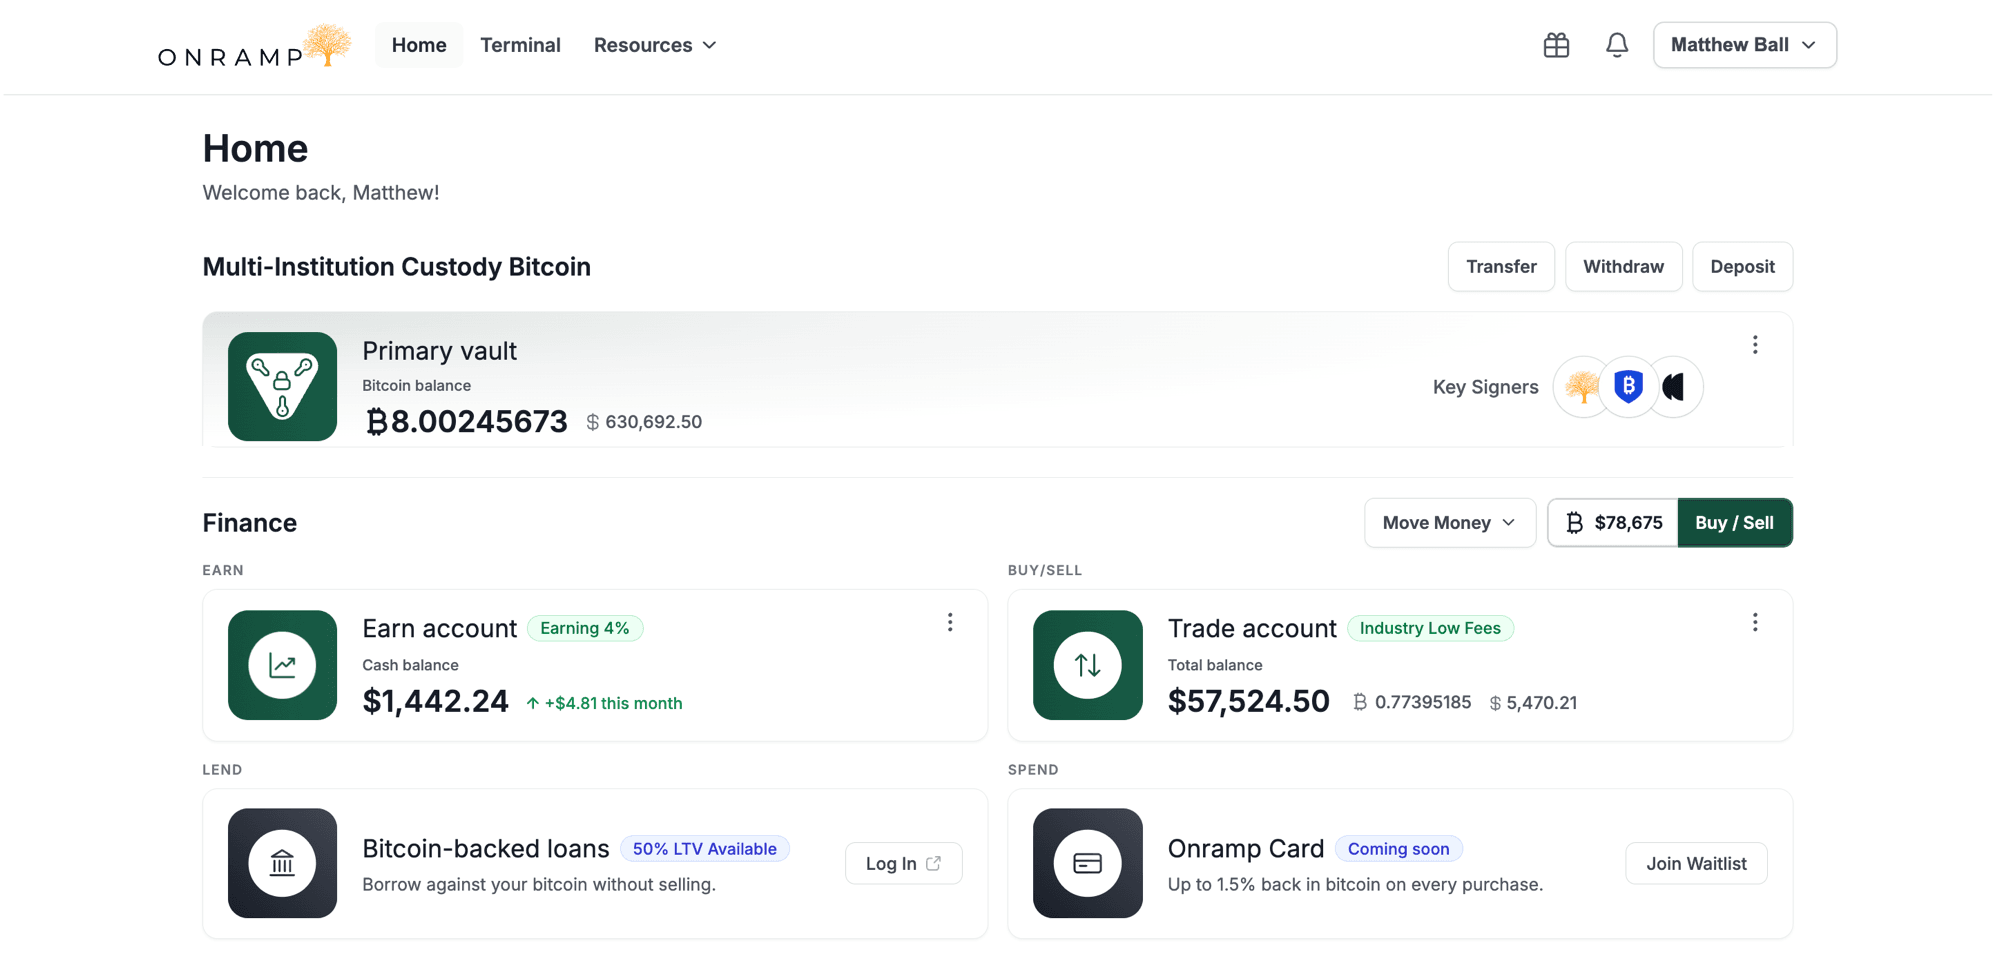The height and width of the screenshot is (977, 2000).
Task: Click Log In for Bitcoin-backed loans
Action: click(x=904, y=864)
